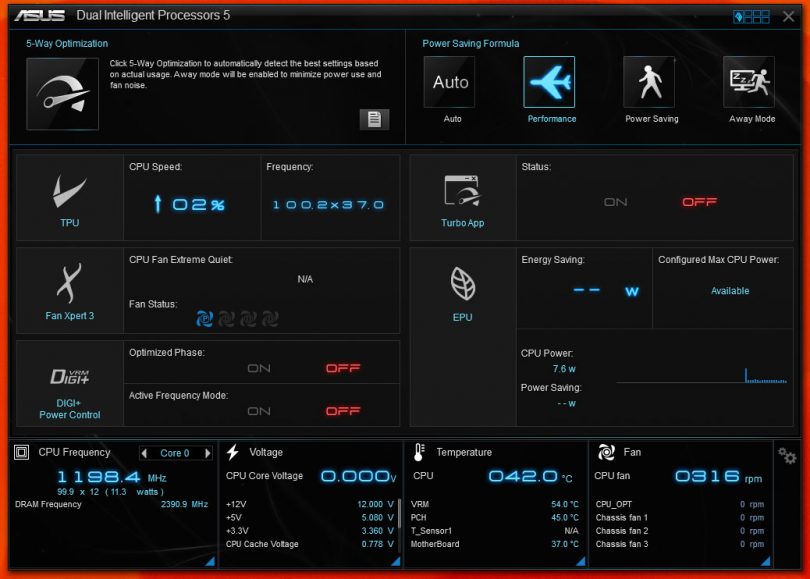Launch the 5-Way Optimization speedometer icon

tap(62, 94)
